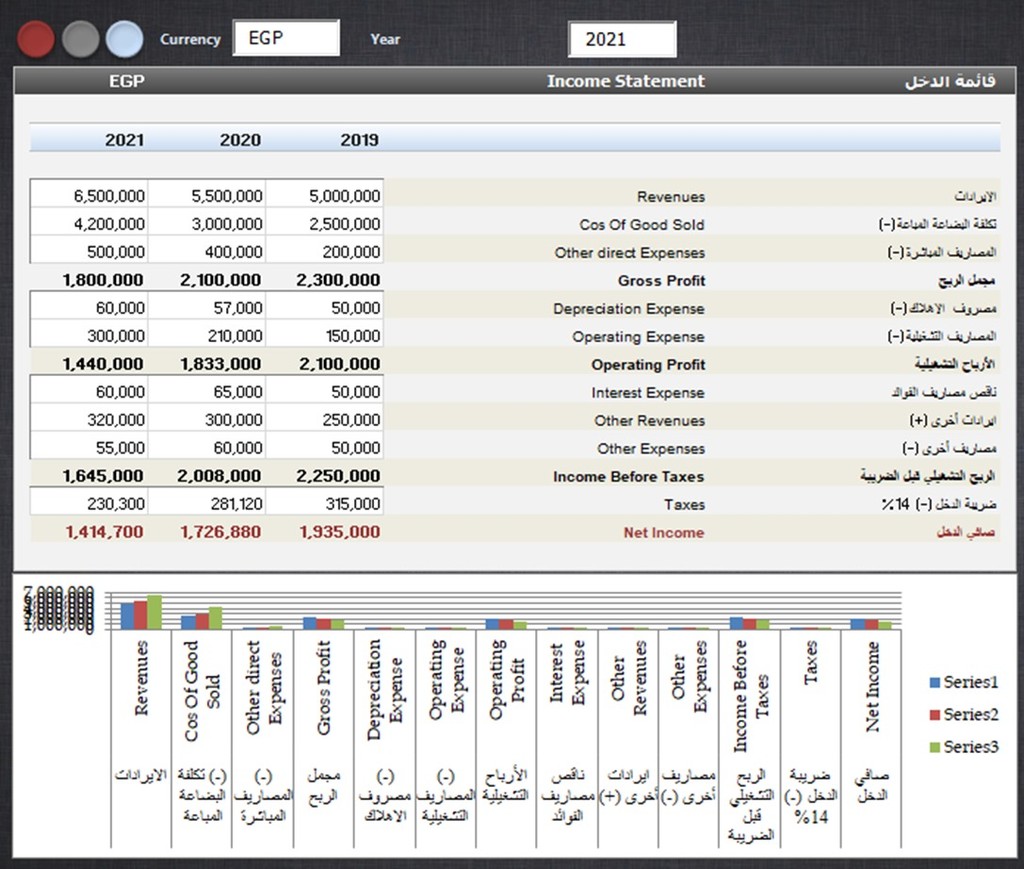This screenshot has height=869, width=1024.
Task: Select 2021 Depreciation Expense cell 60,000
Action: 89,308
